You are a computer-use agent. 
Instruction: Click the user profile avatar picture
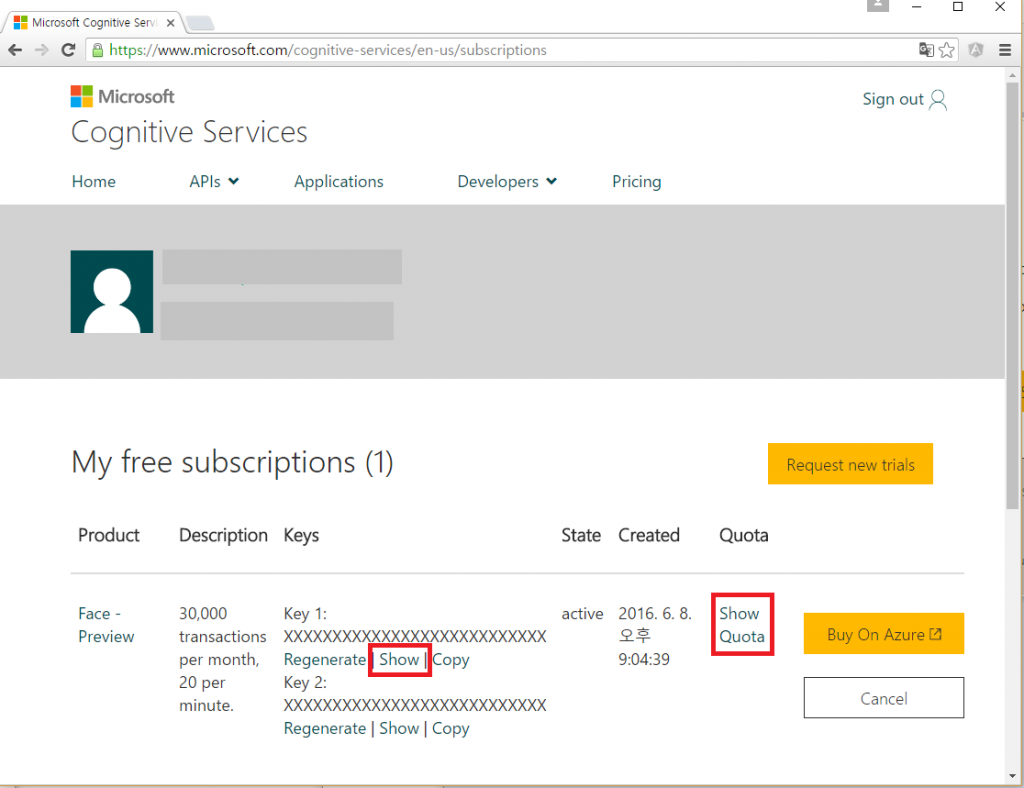112,291
